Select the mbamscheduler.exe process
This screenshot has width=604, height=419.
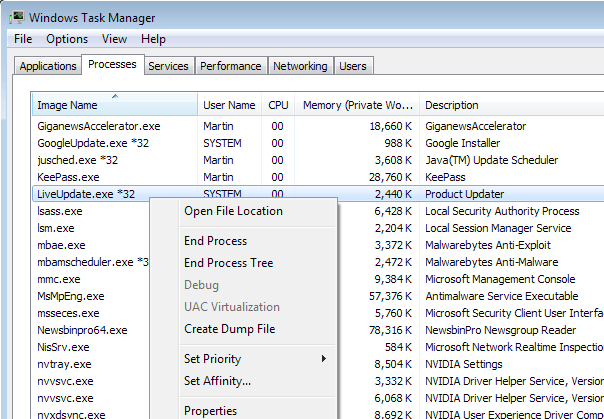coord(93,262)
